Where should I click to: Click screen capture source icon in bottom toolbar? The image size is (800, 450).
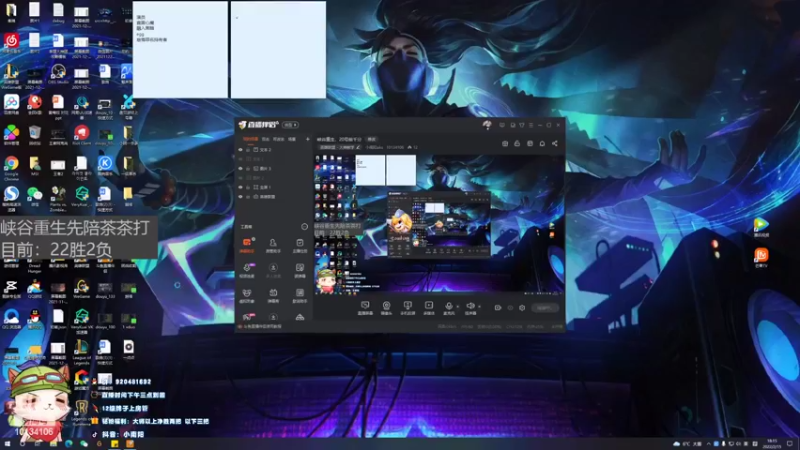point(365,306)
